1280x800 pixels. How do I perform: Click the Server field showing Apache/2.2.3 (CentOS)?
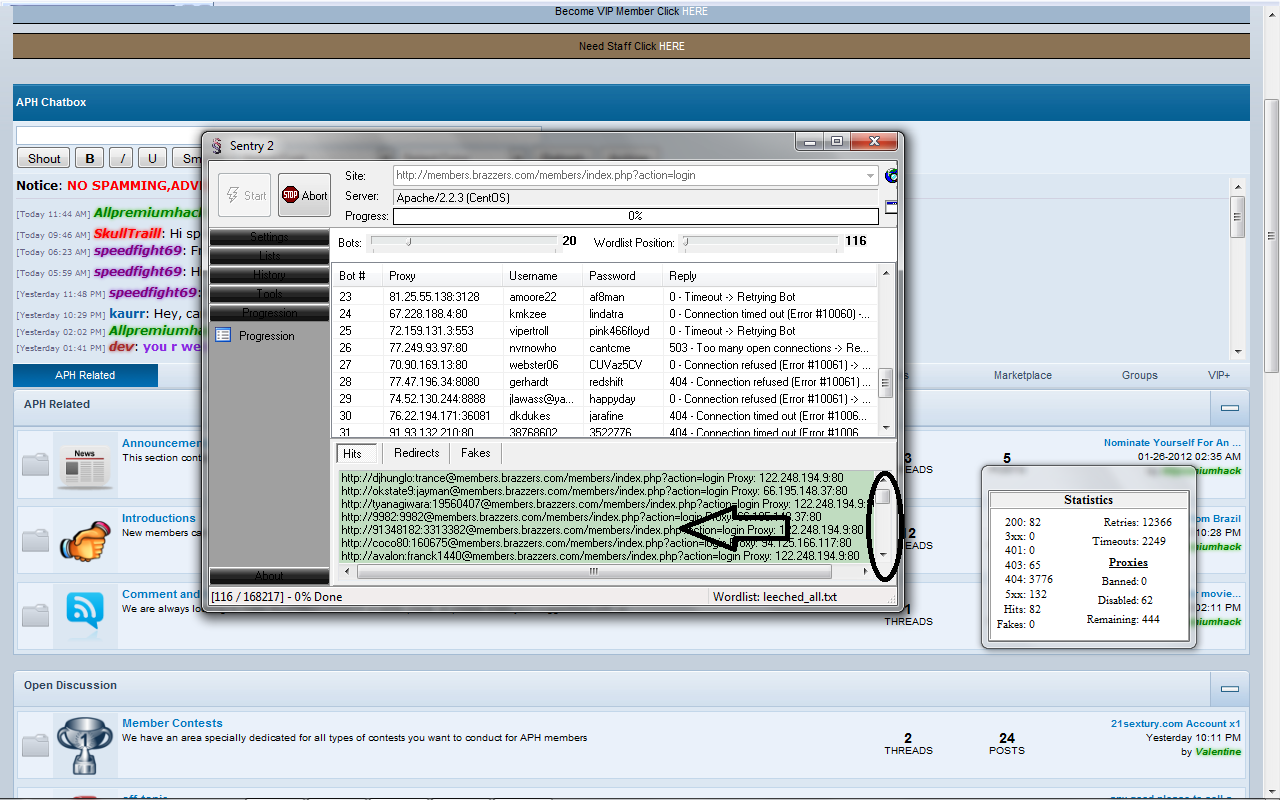(636, 198)
